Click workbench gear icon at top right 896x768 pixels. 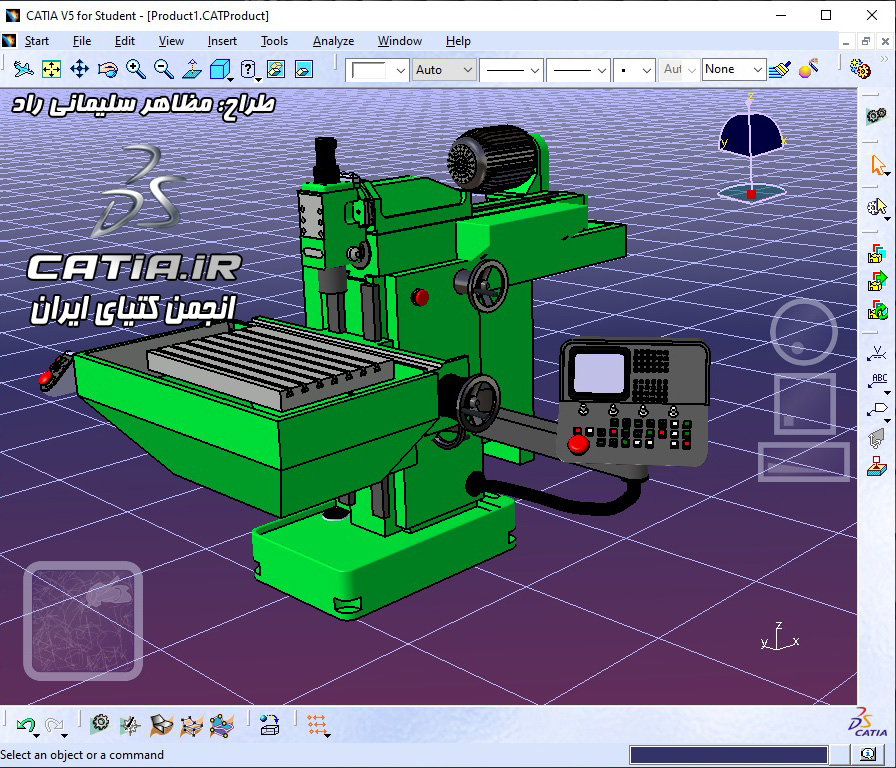click(860, 69)
